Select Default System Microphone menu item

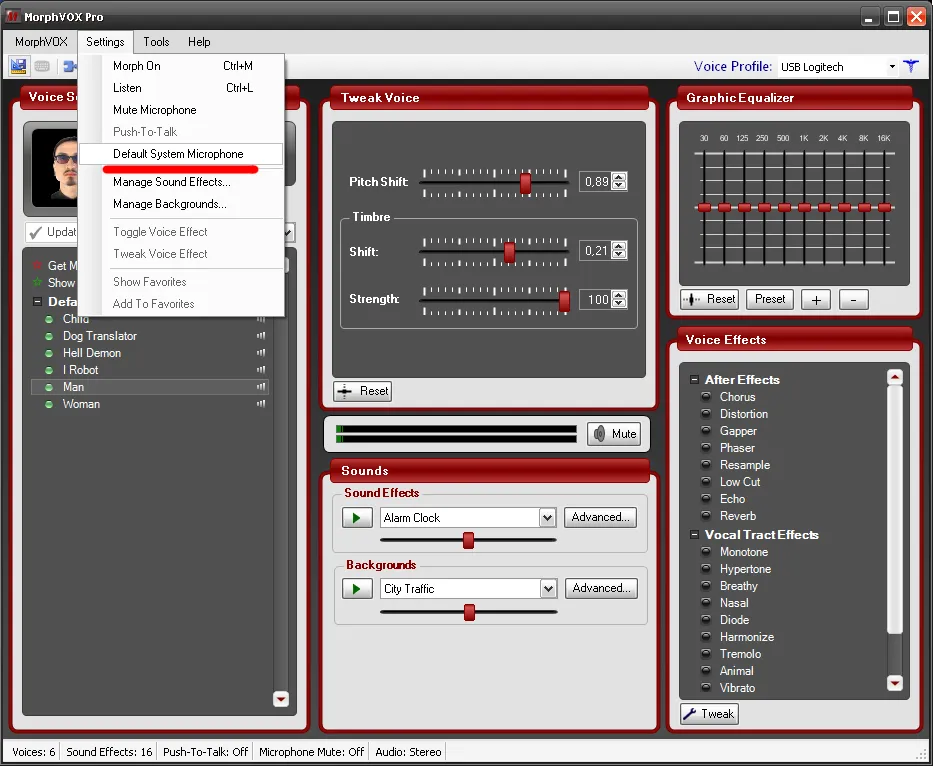(x=178, y=154)
